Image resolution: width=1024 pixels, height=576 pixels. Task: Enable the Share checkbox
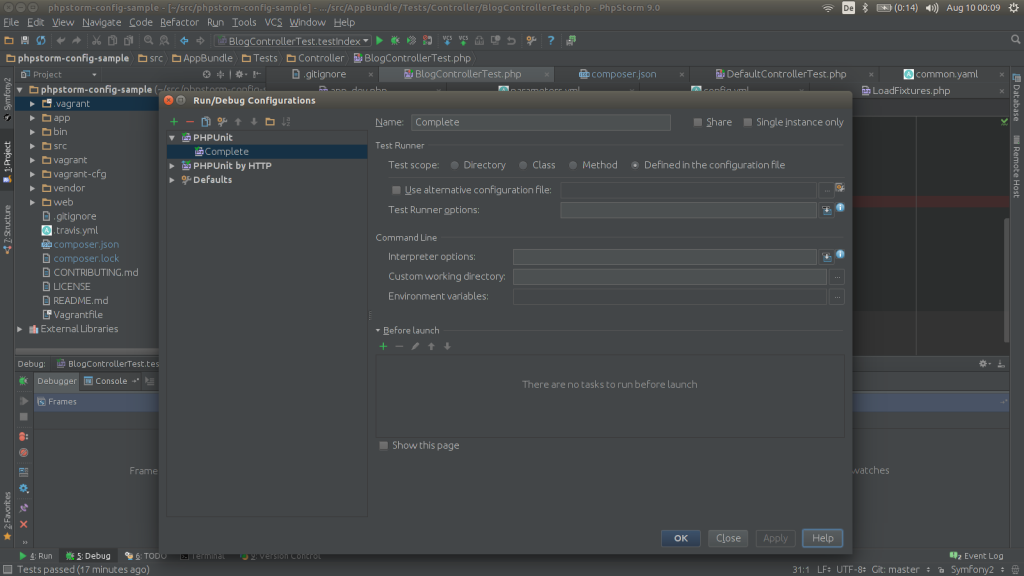point(697,122)
